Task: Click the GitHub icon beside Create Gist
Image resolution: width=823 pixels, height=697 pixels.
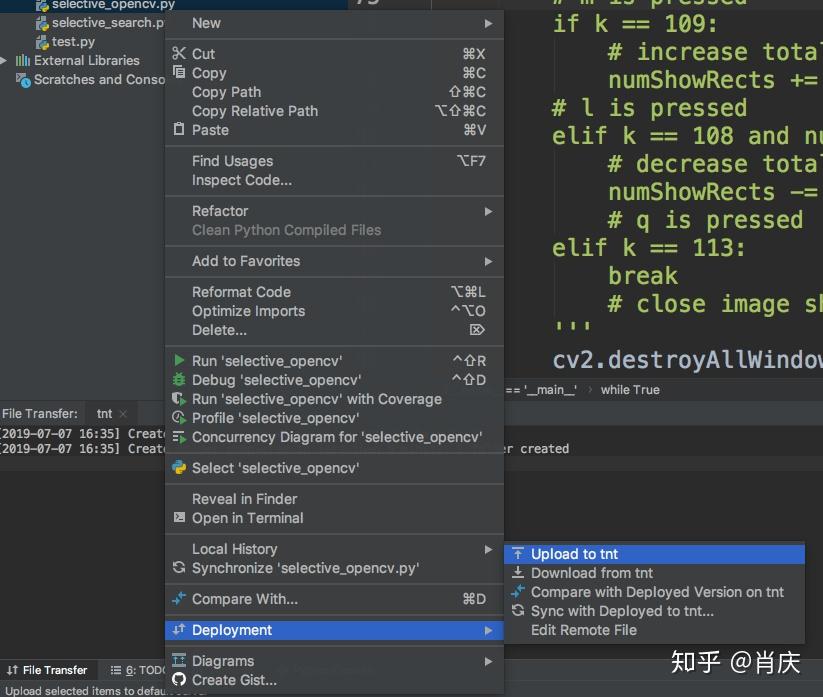Action: [x=179, y=679]
